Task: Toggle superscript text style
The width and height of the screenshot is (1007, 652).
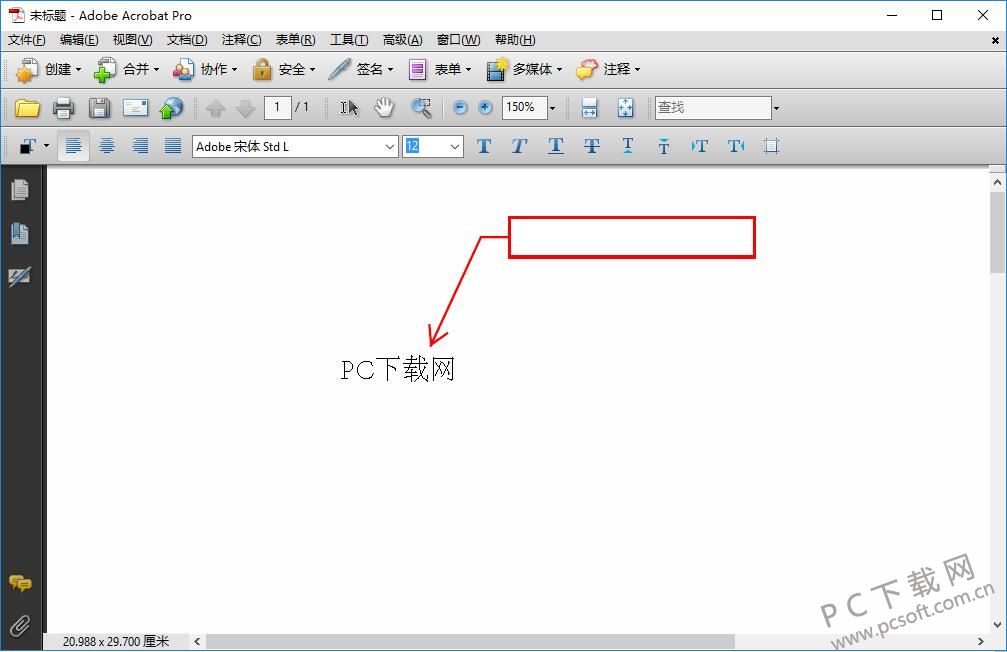Action: click(628, 146)
